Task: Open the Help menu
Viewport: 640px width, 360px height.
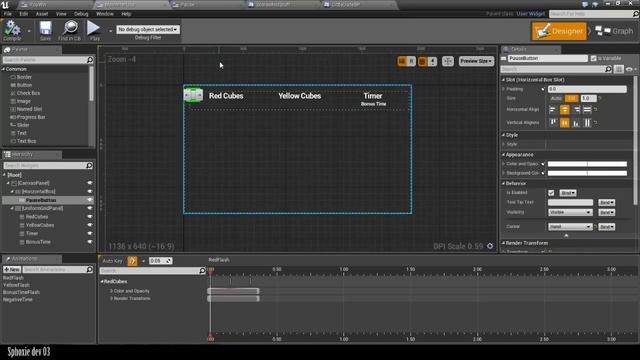Action: pos(126,14)
